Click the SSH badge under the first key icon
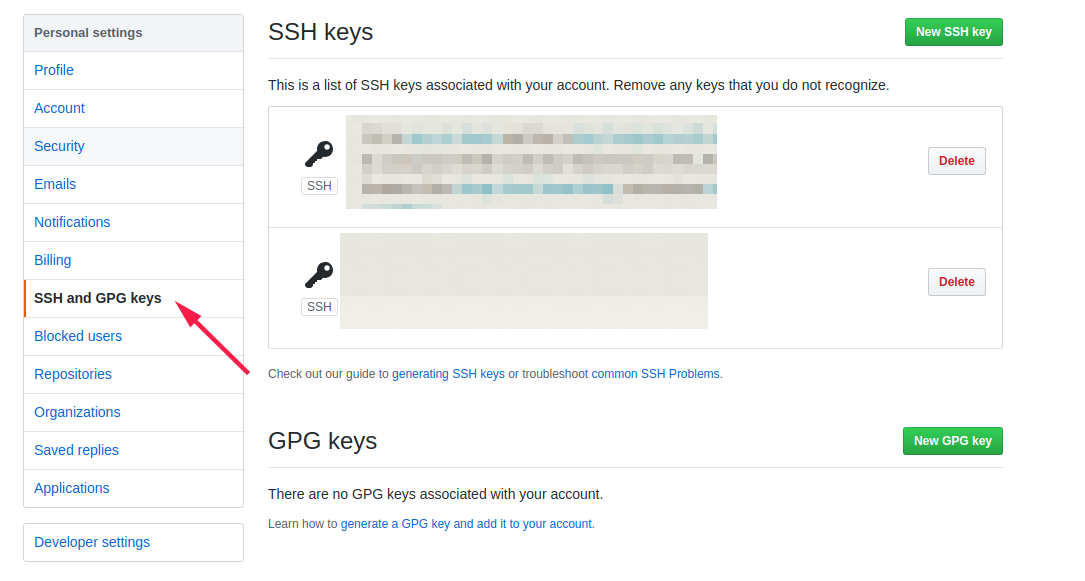The image size is (1085, 581). click(318, 185)
